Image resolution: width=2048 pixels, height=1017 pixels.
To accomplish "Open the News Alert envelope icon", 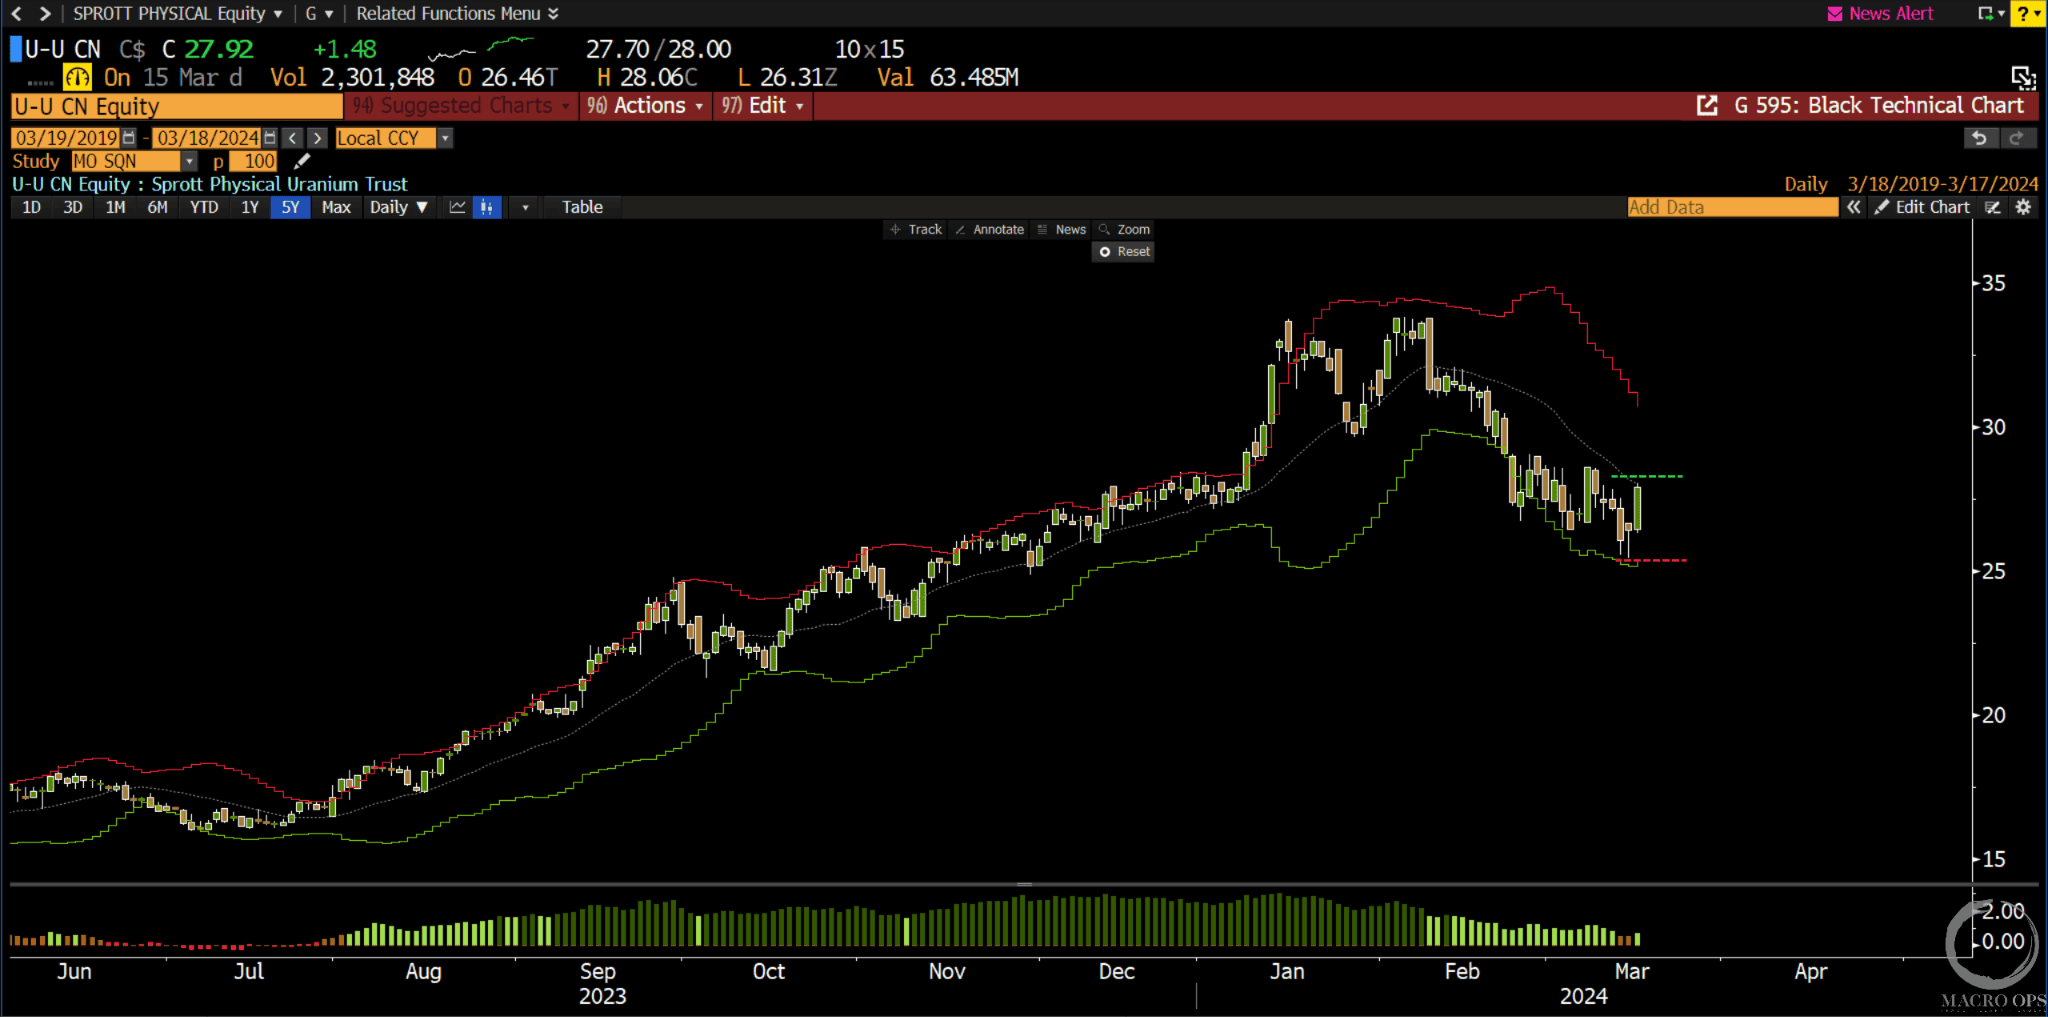I will click(1835, 14).
